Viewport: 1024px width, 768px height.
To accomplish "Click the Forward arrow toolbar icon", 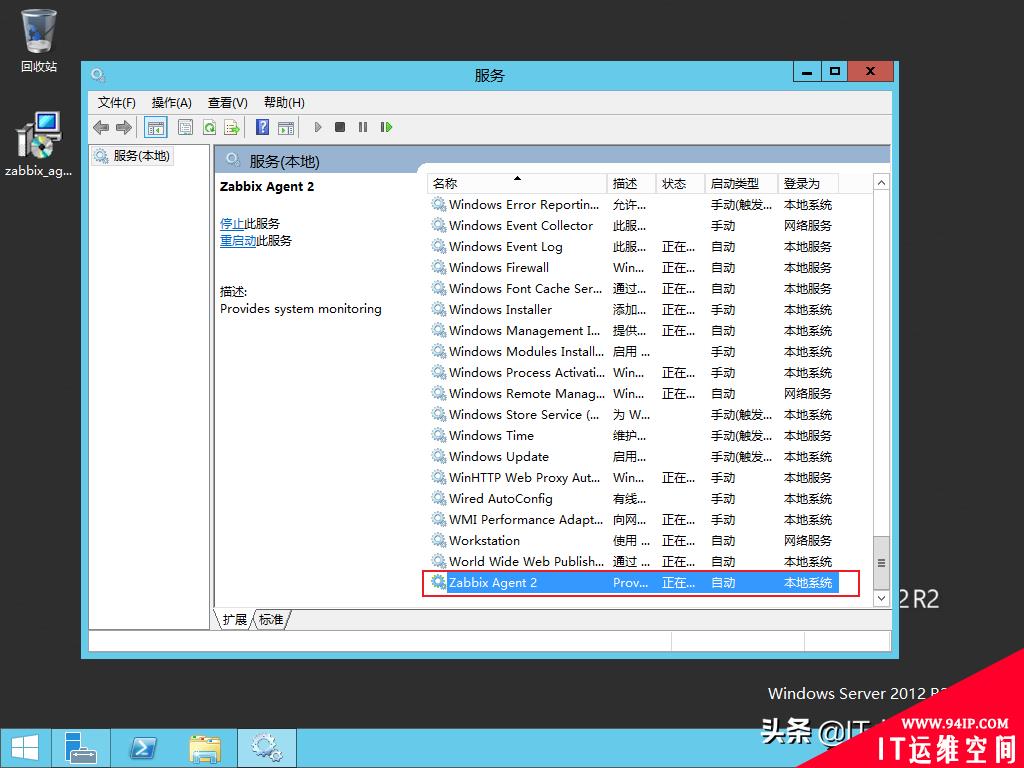I will click(123, 127).
